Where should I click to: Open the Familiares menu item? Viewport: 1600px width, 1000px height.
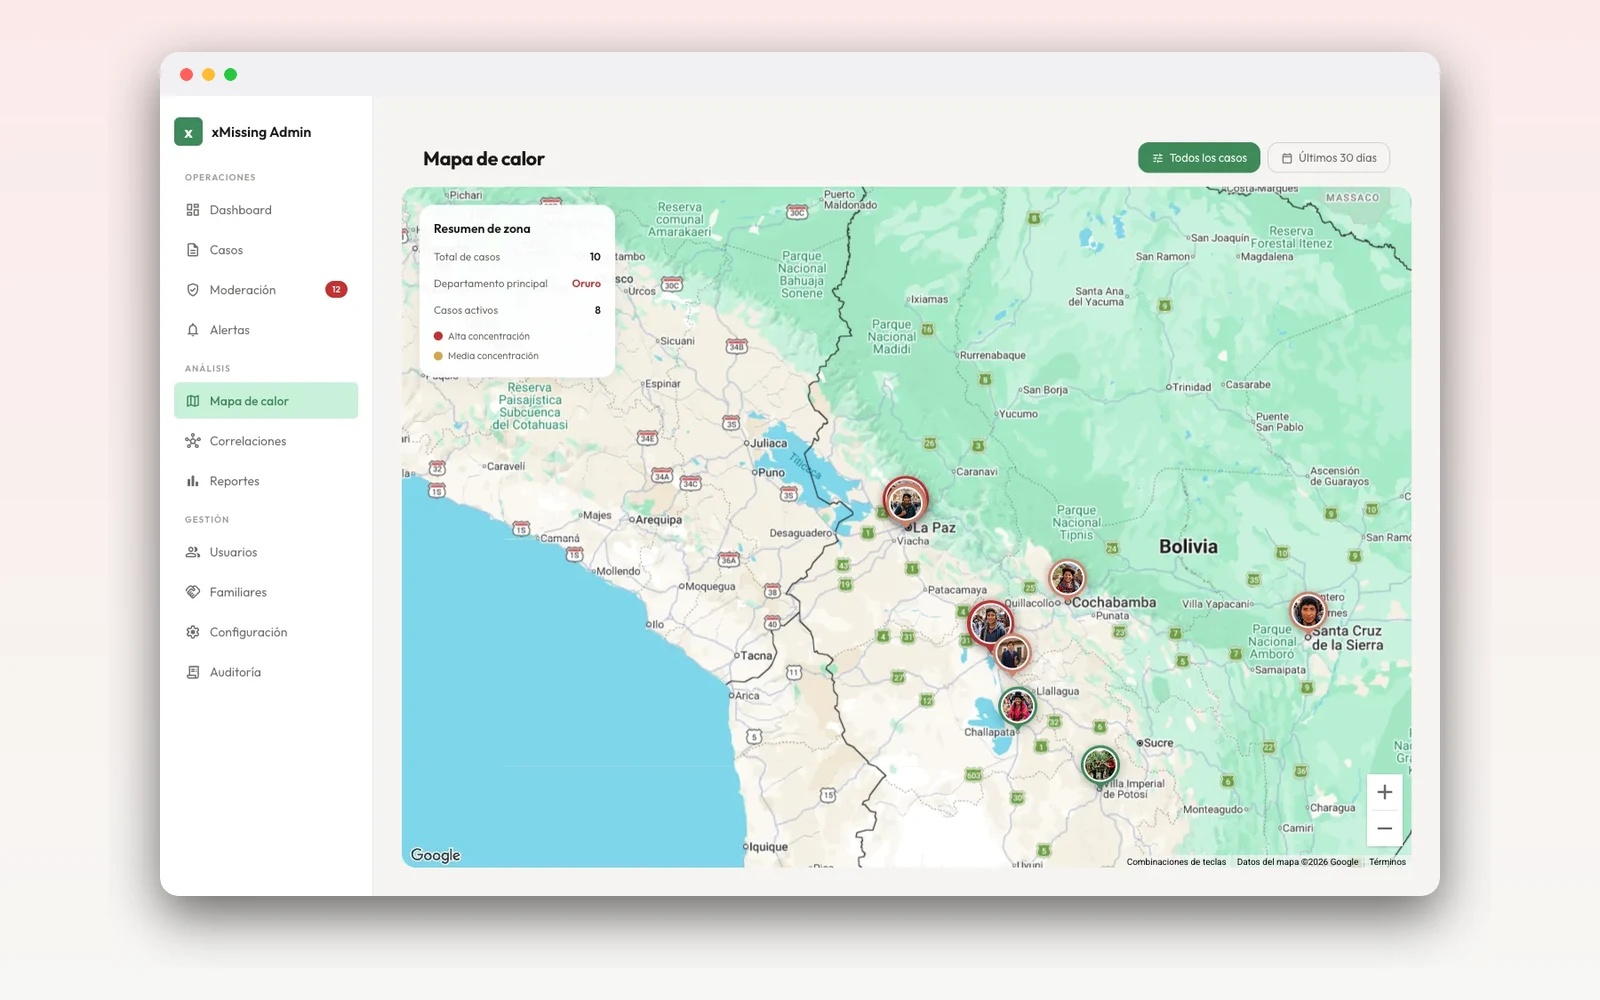click(x=266, y=592)
